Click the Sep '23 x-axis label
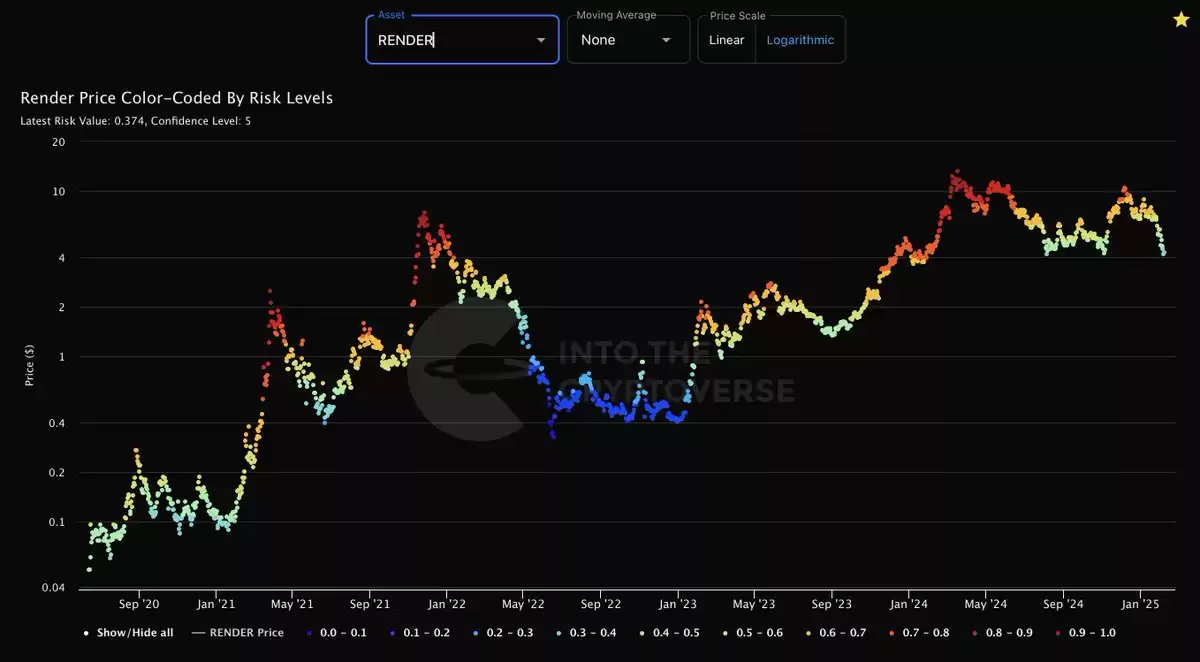The width and height of the screenshot is (1200, 662). pos(832,604)
